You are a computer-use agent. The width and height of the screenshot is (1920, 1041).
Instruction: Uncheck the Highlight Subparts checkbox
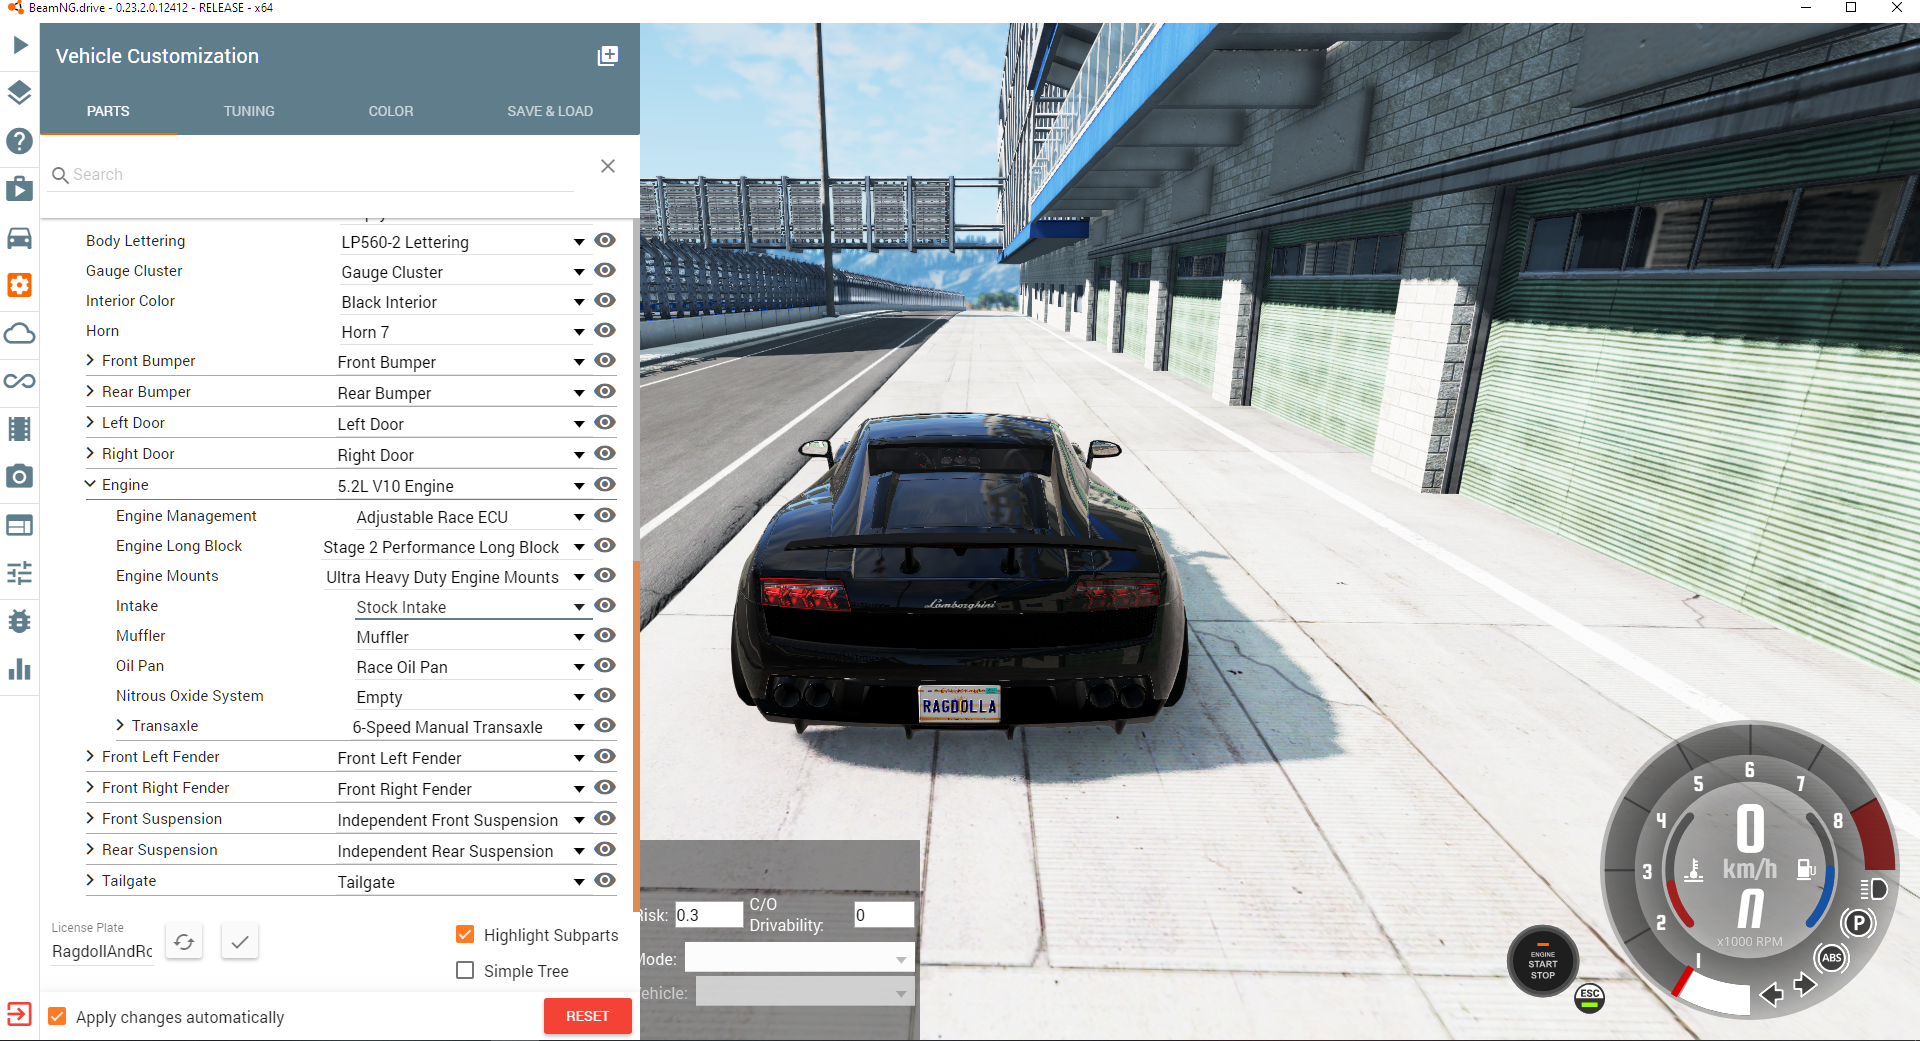[465, 934]
